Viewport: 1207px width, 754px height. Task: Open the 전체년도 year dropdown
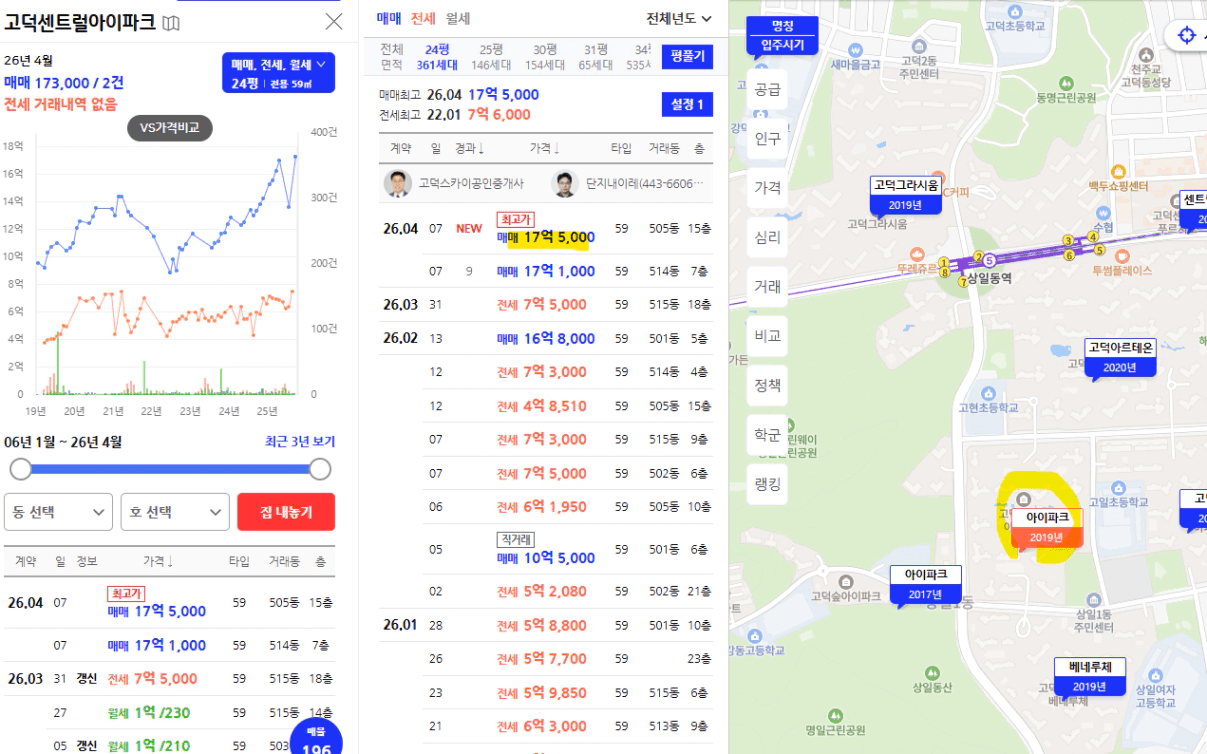679,18
